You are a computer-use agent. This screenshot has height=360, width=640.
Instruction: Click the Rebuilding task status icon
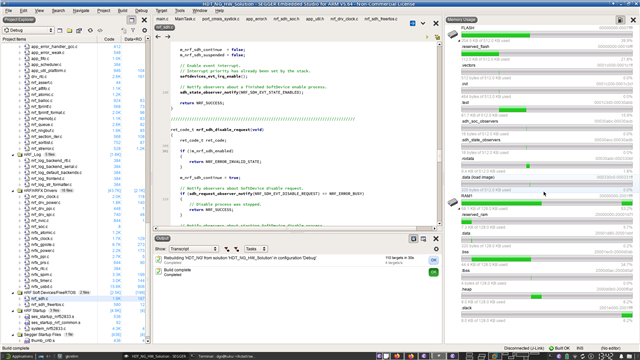158,260
